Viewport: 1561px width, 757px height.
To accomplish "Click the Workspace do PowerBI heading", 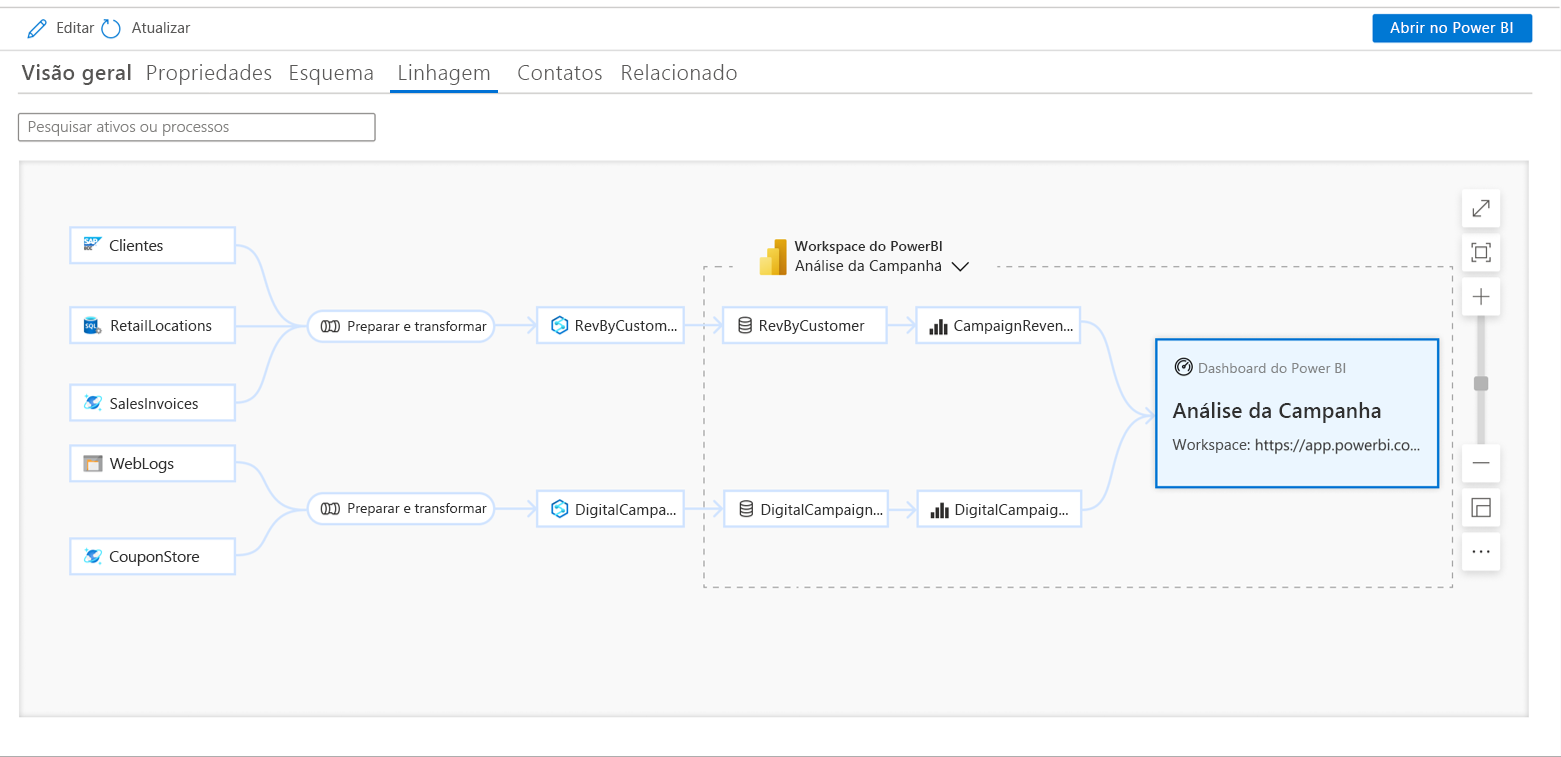I will (869, 246).
